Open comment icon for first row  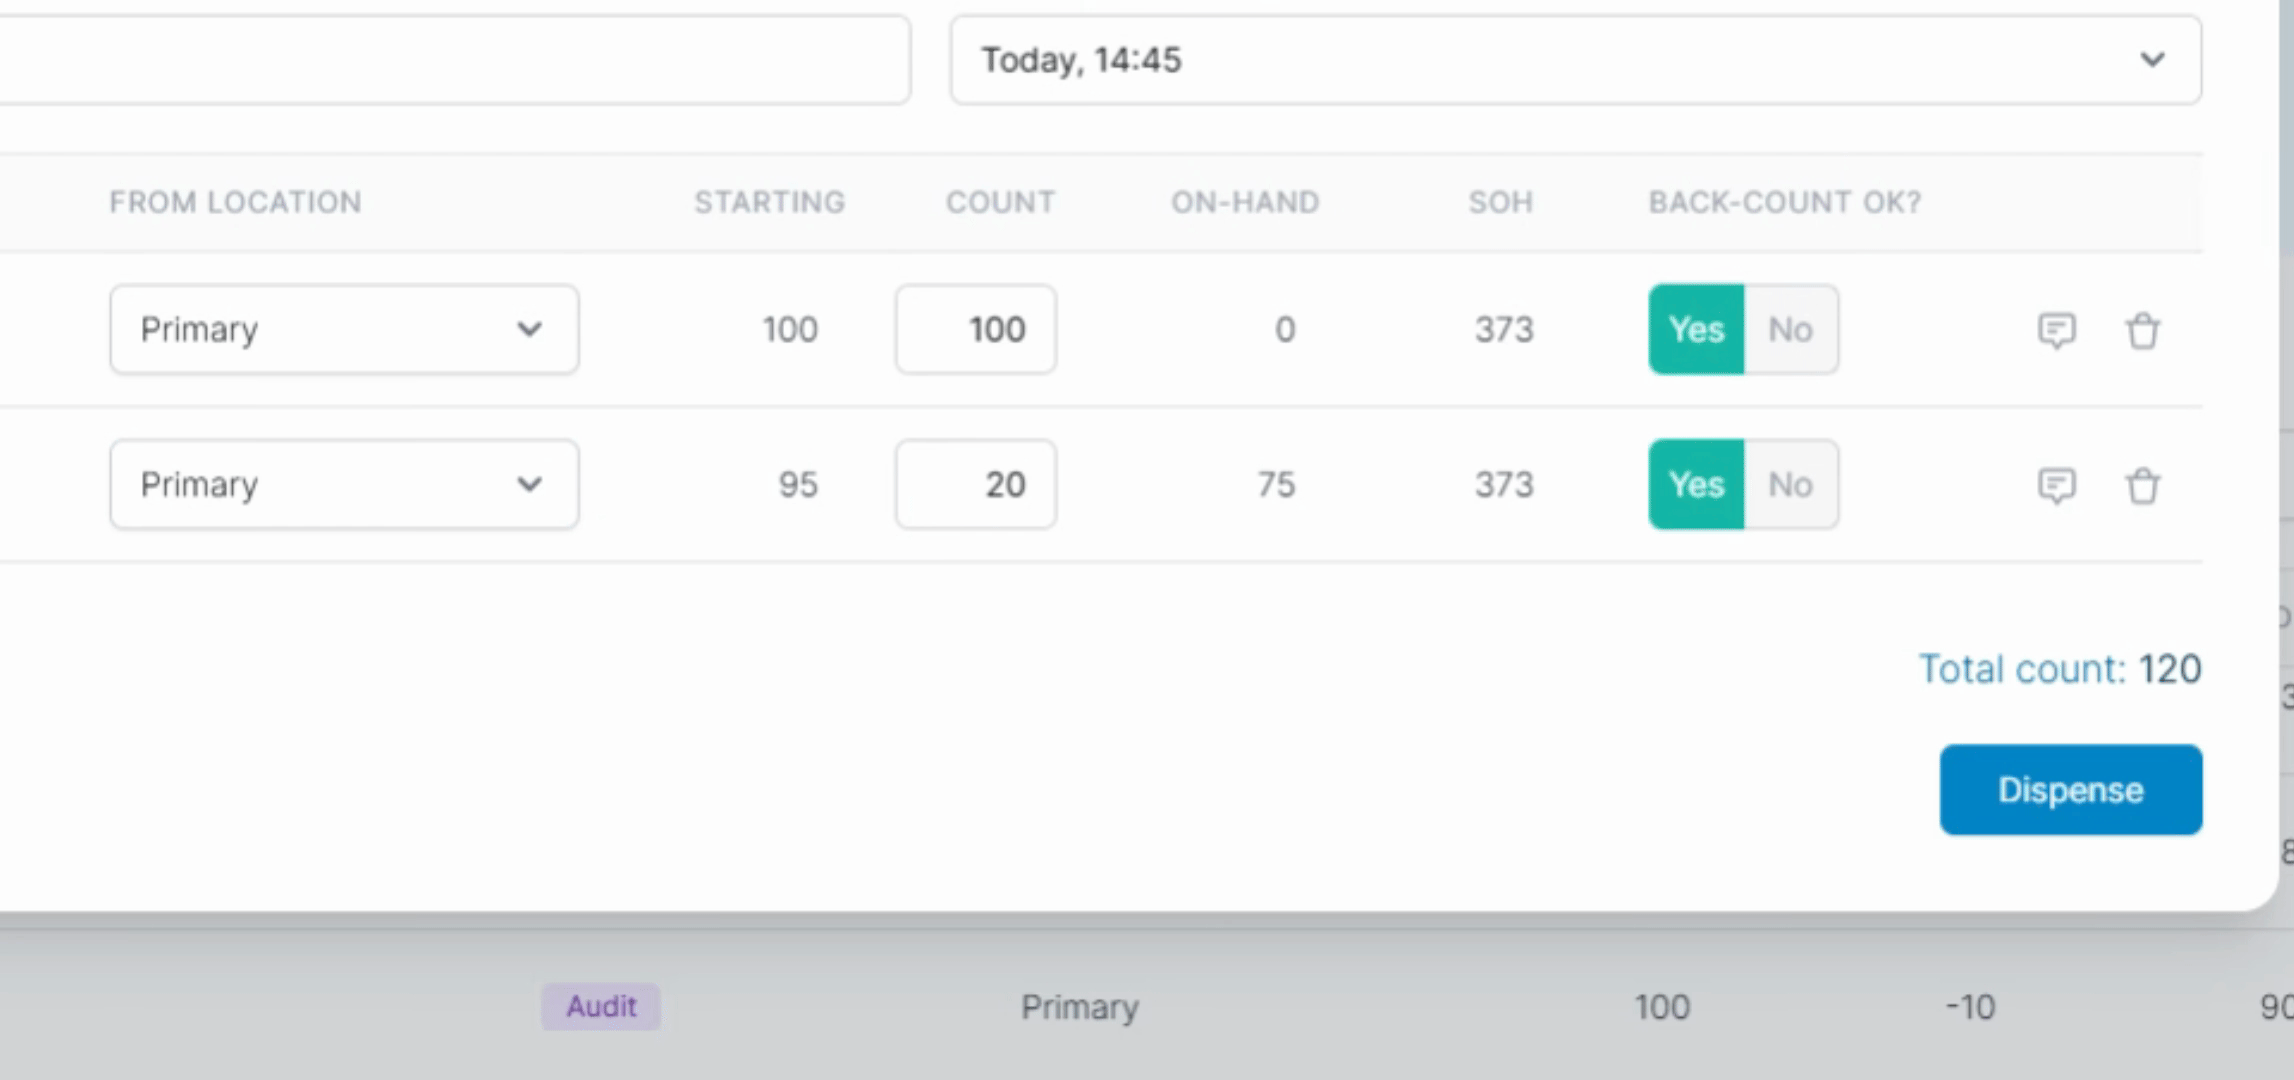[x=2056, y=330]
